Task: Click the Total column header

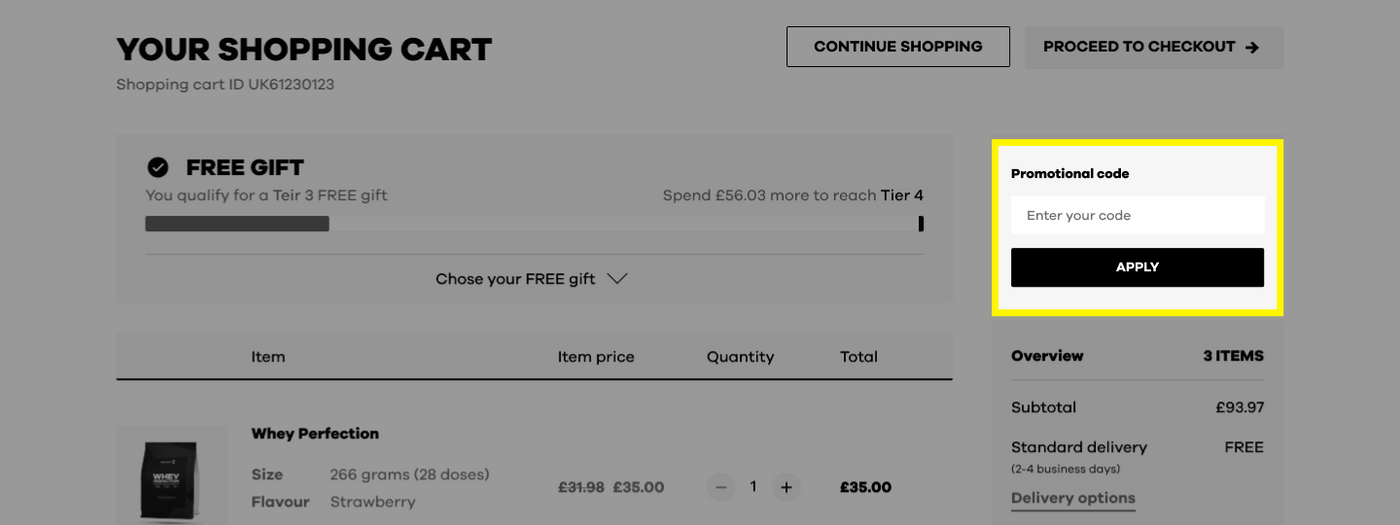Action: 858,357
